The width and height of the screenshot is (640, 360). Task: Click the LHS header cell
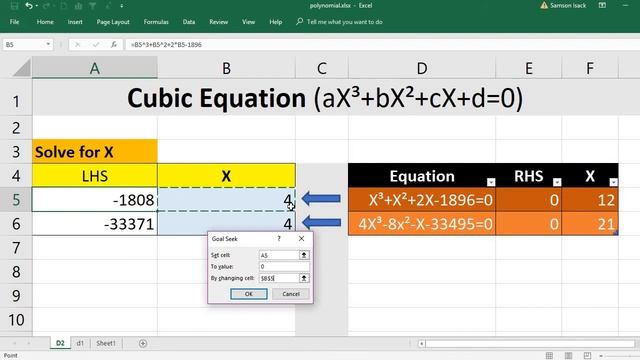[x=95, y=176]
